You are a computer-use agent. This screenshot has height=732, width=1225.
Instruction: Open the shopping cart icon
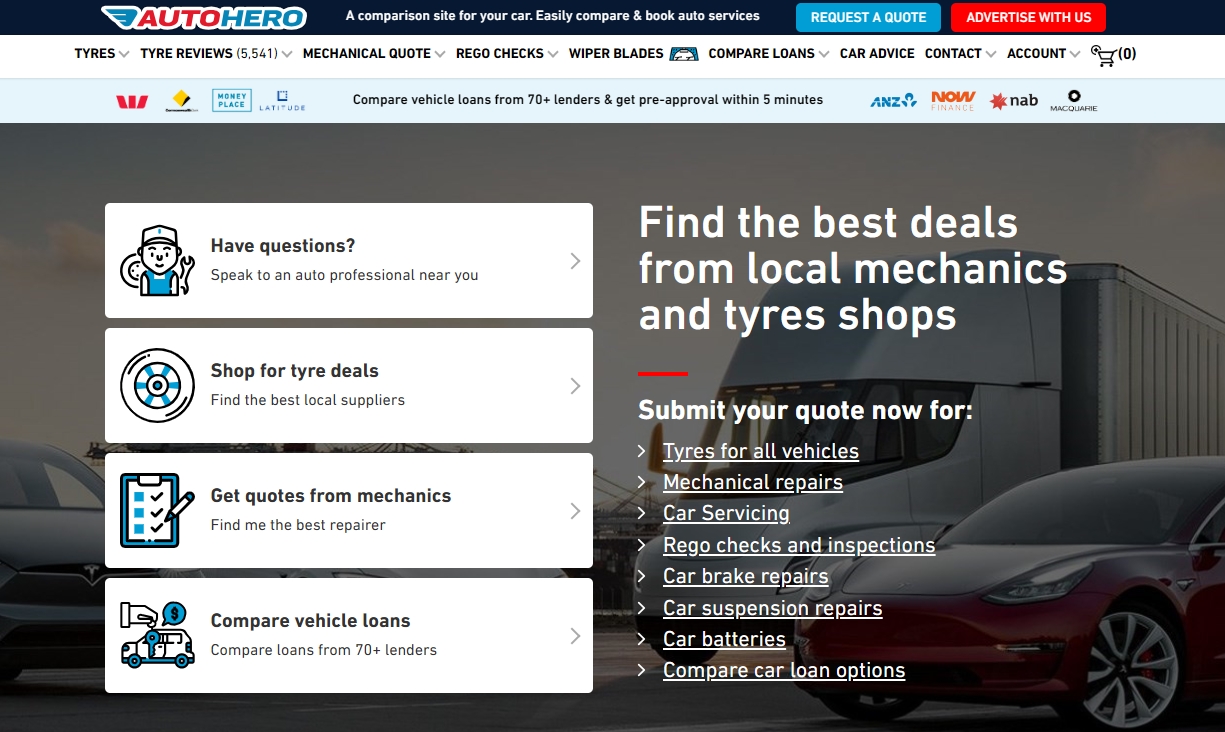click(x=1104, y=55)
